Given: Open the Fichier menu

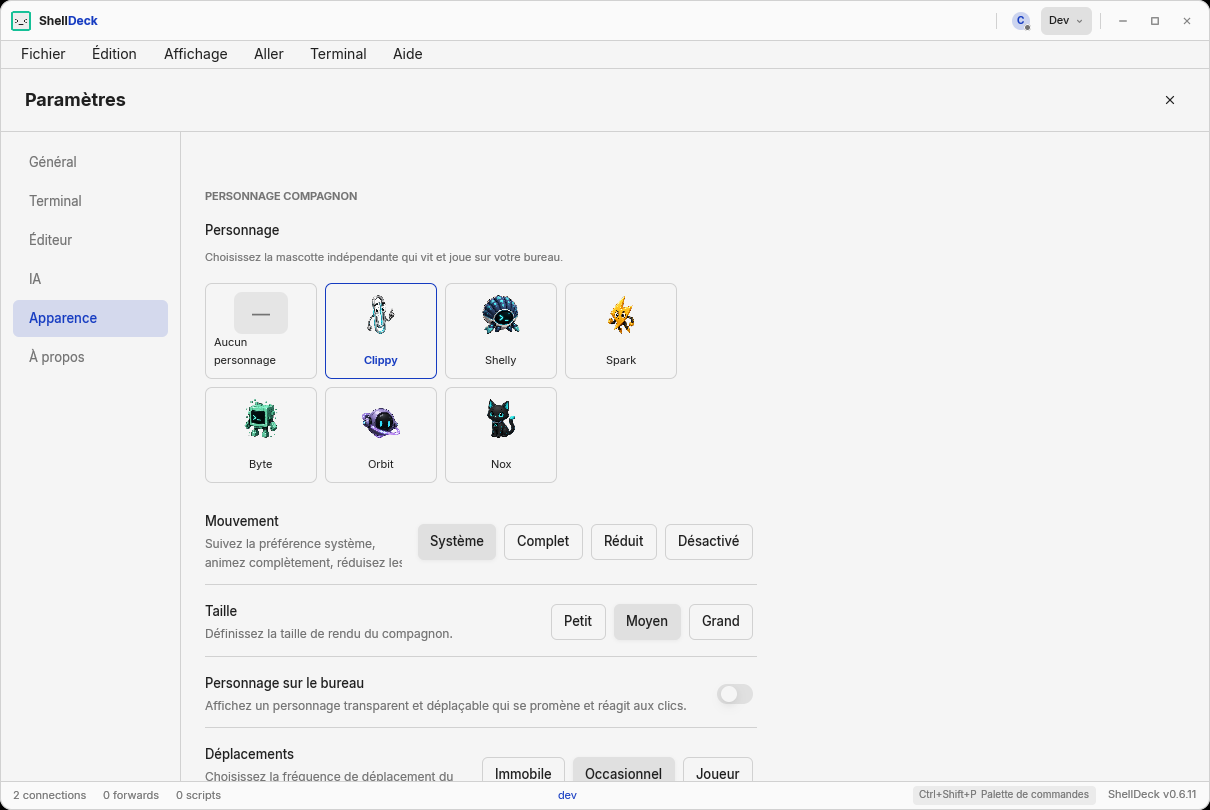Looking at the screenshot, I should [x=43, y=54].
